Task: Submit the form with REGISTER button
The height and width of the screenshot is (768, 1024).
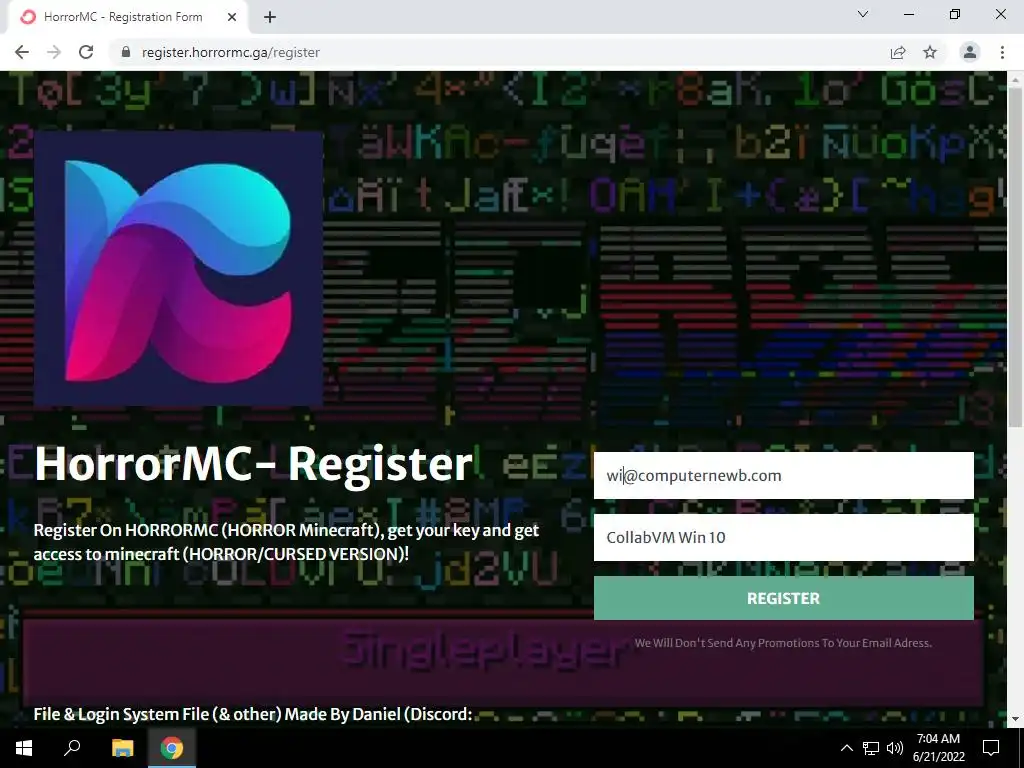Action: pos(784,598)
